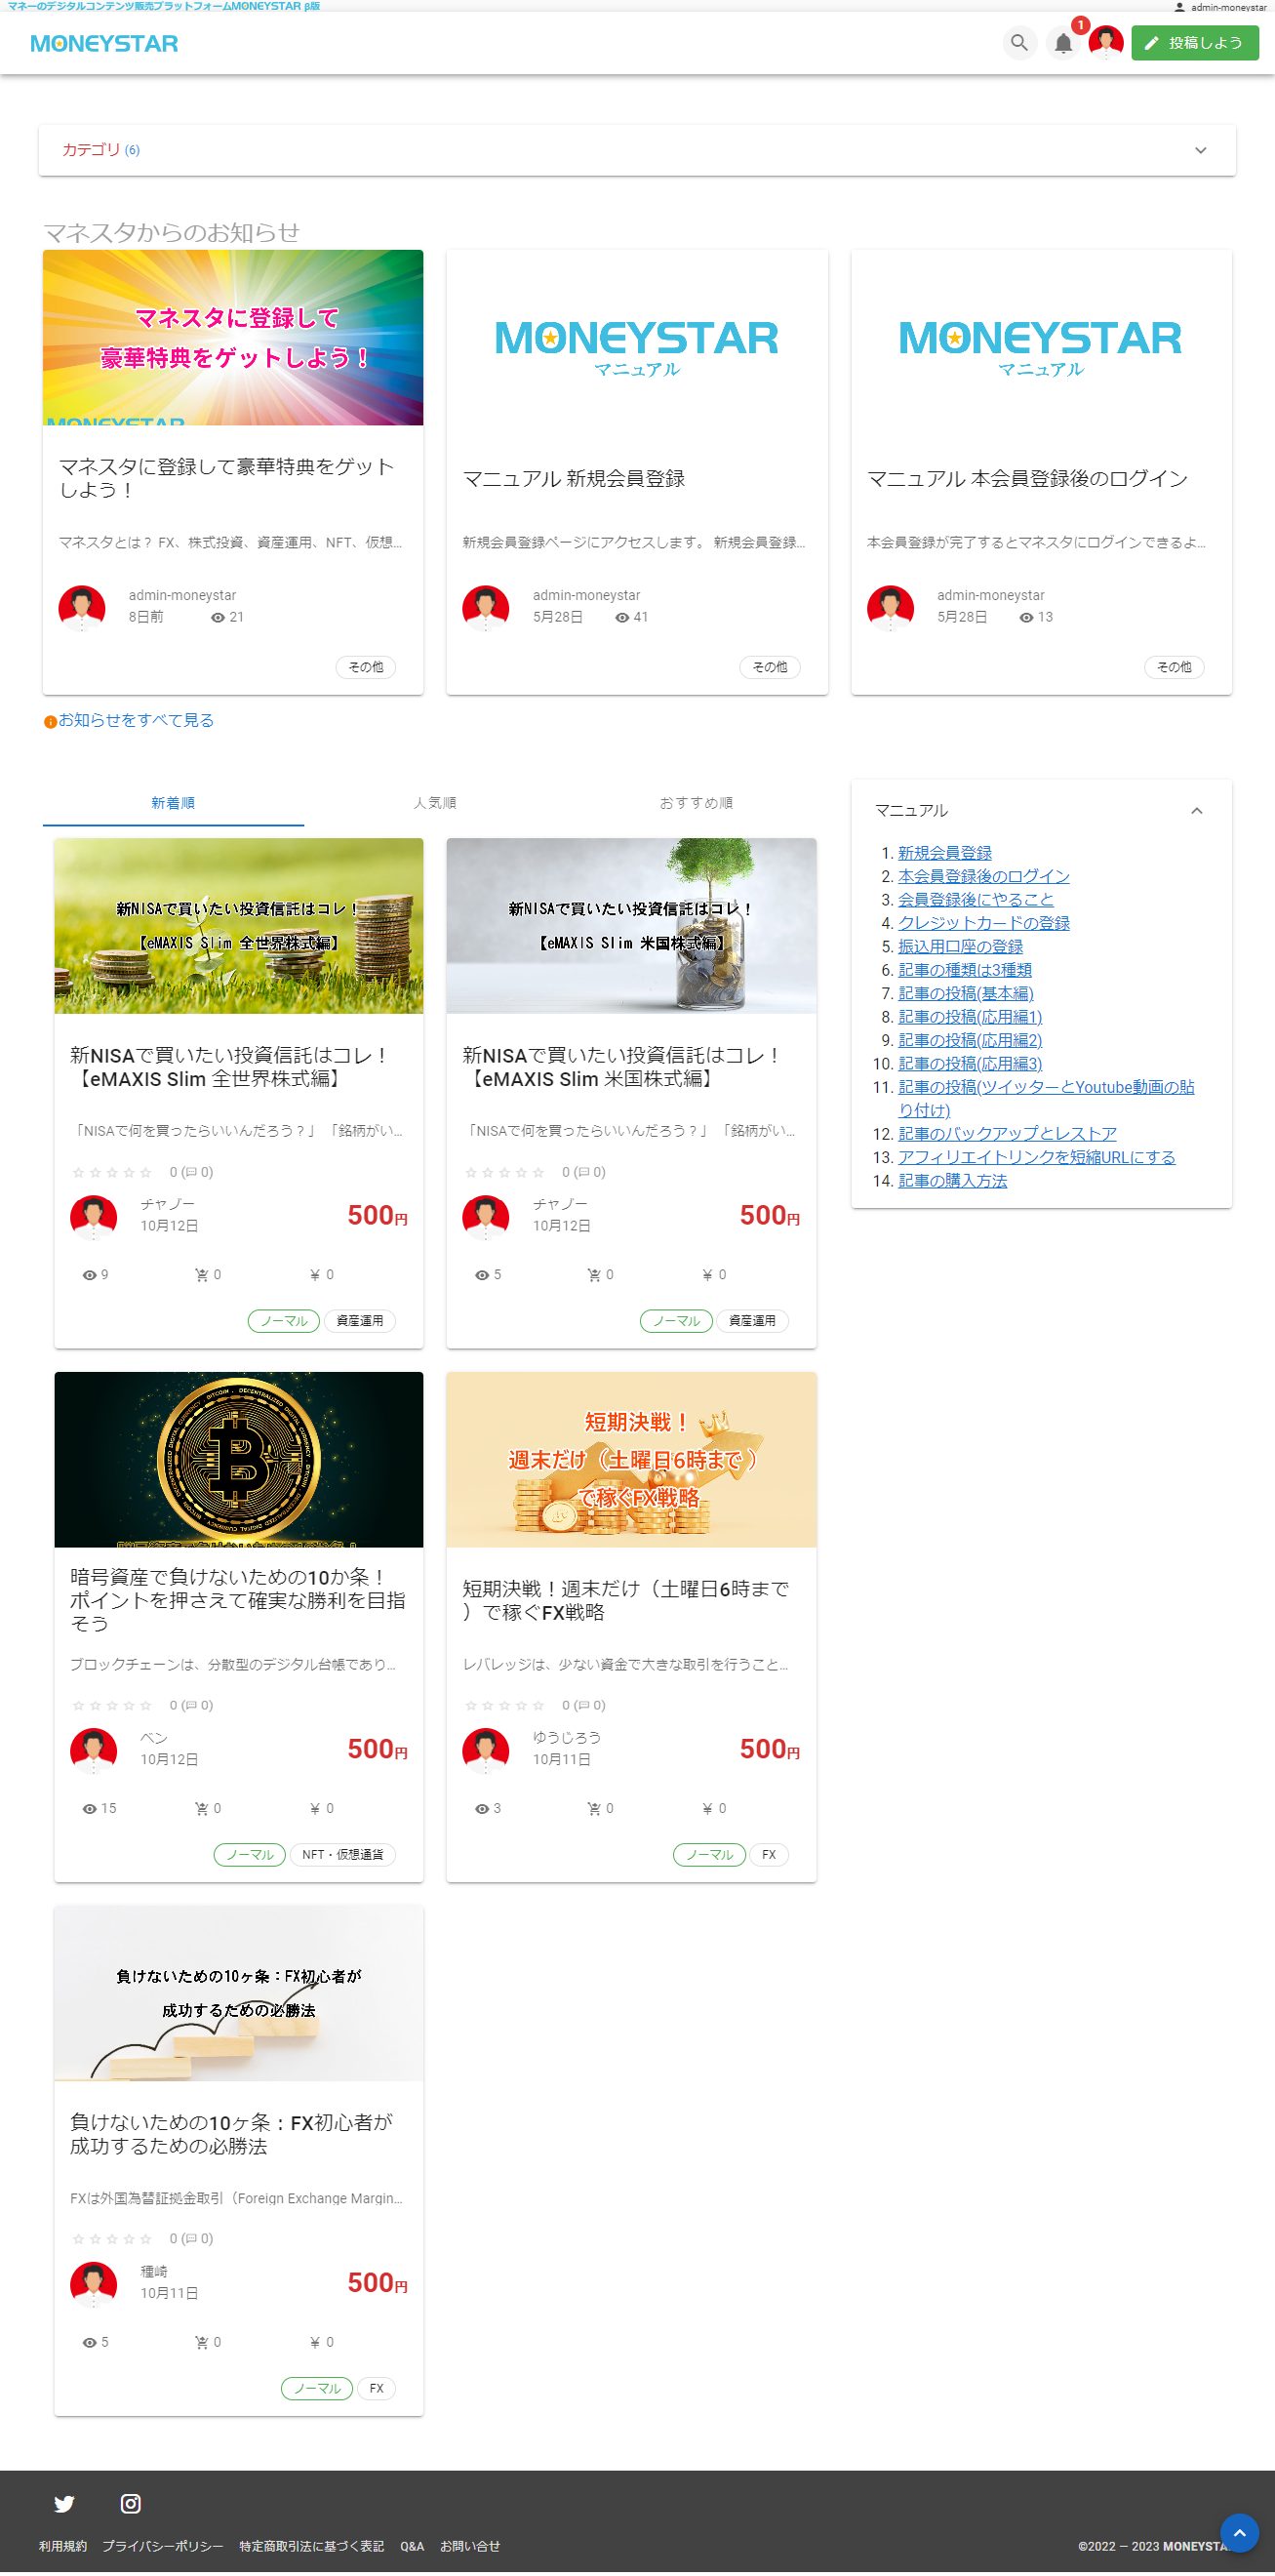
Task: Open the Instagram icon in footer
Action: click(x=130, y=2503)
